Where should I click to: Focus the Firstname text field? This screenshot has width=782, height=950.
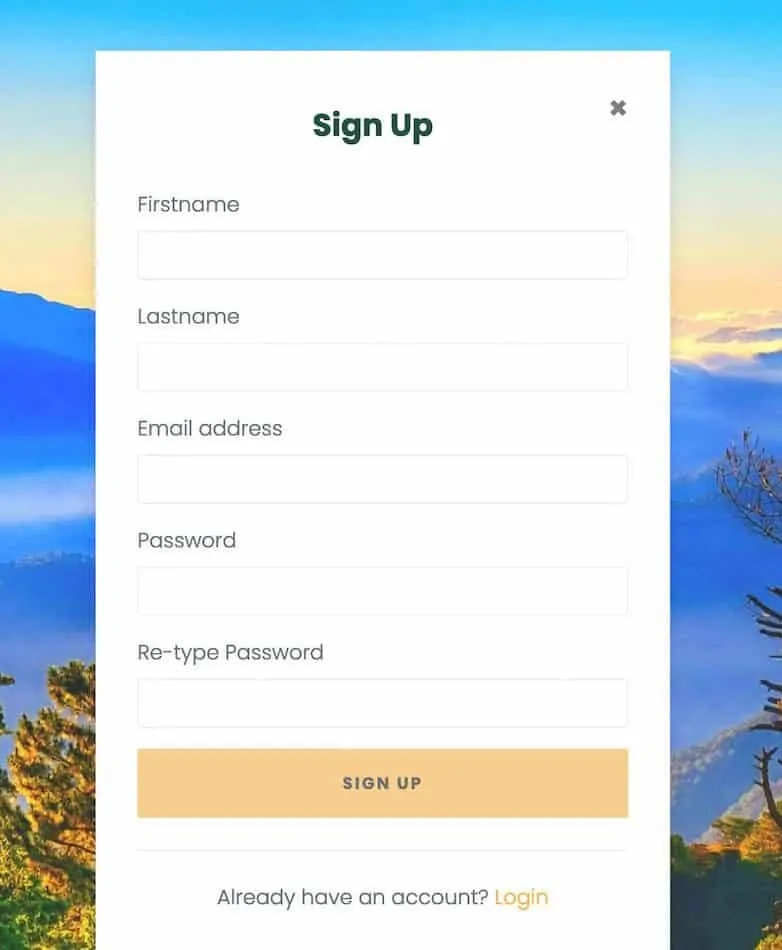[382, 255]
